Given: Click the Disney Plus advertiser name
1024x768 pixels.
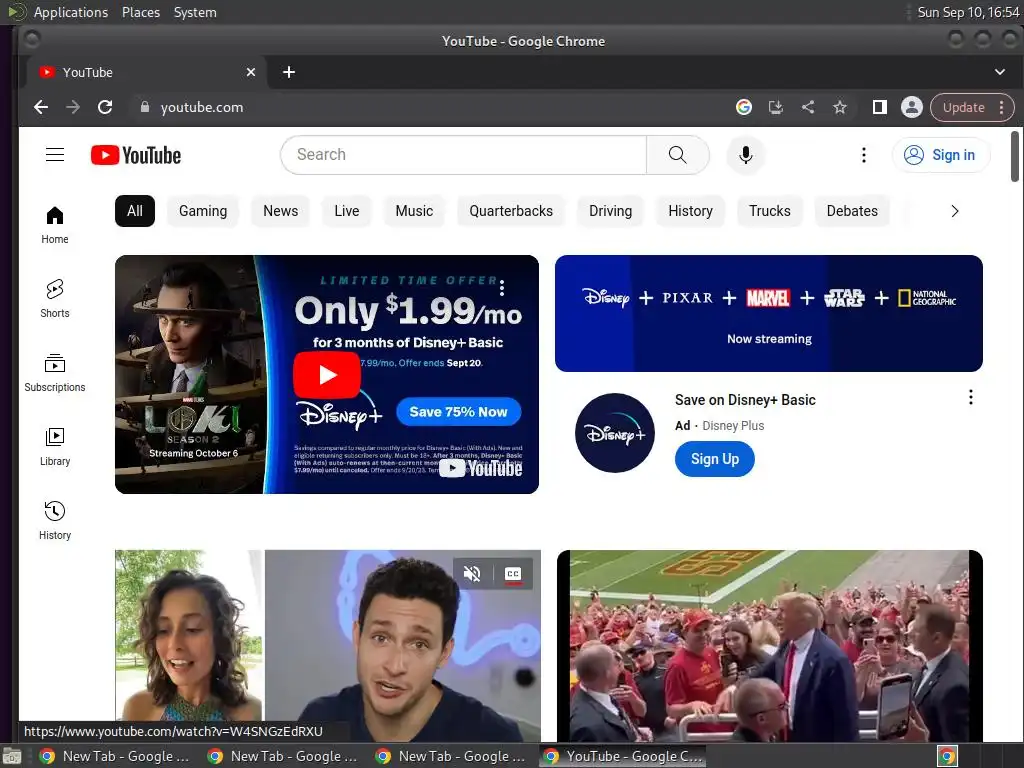Looking at the screenshot, I should click(733, 426).
